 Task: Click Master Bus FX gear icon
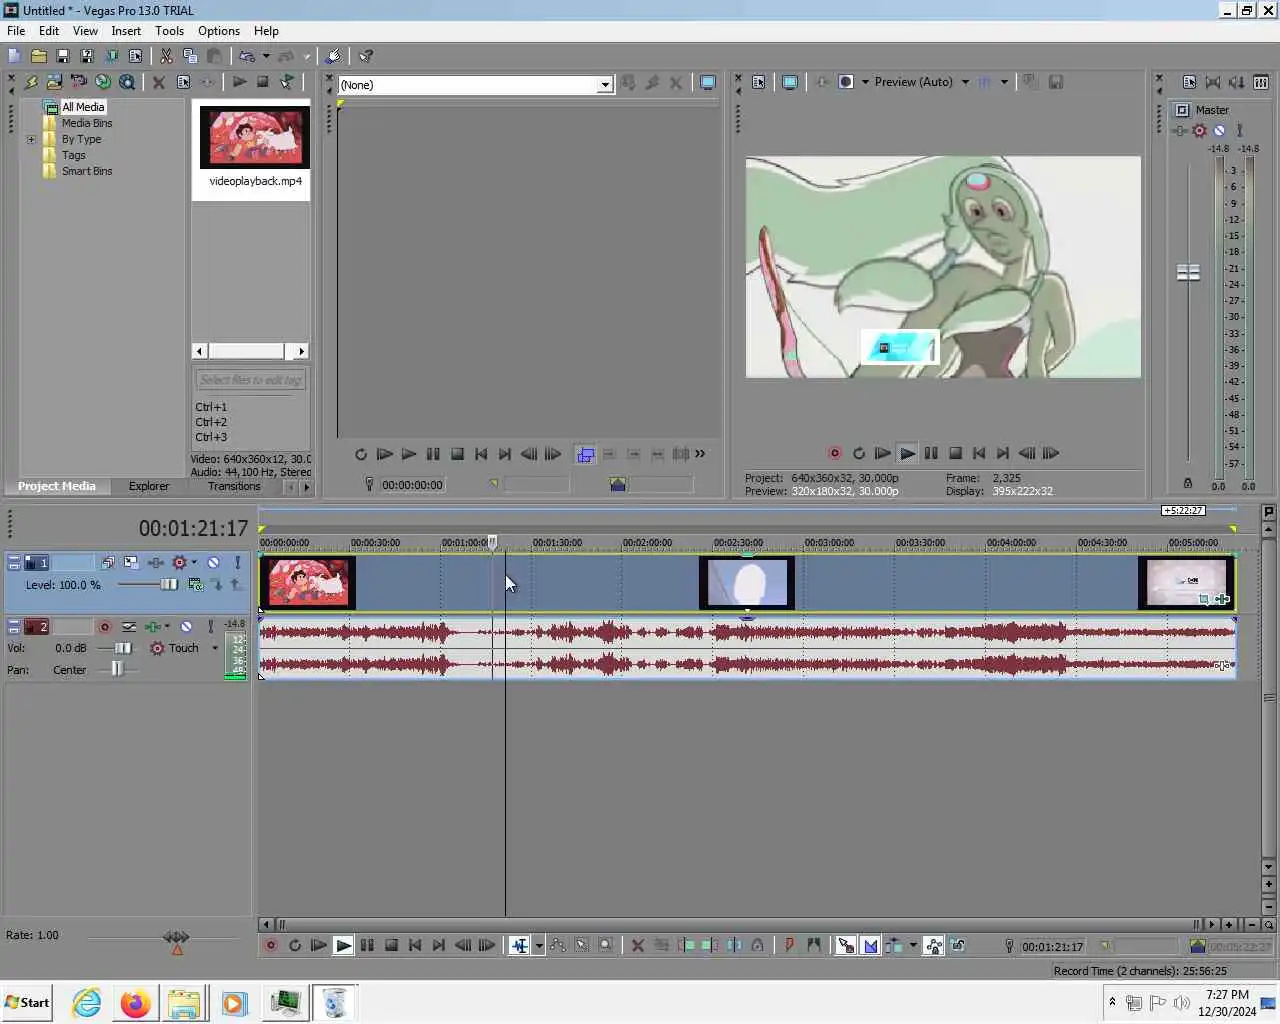pos(1199,130)
